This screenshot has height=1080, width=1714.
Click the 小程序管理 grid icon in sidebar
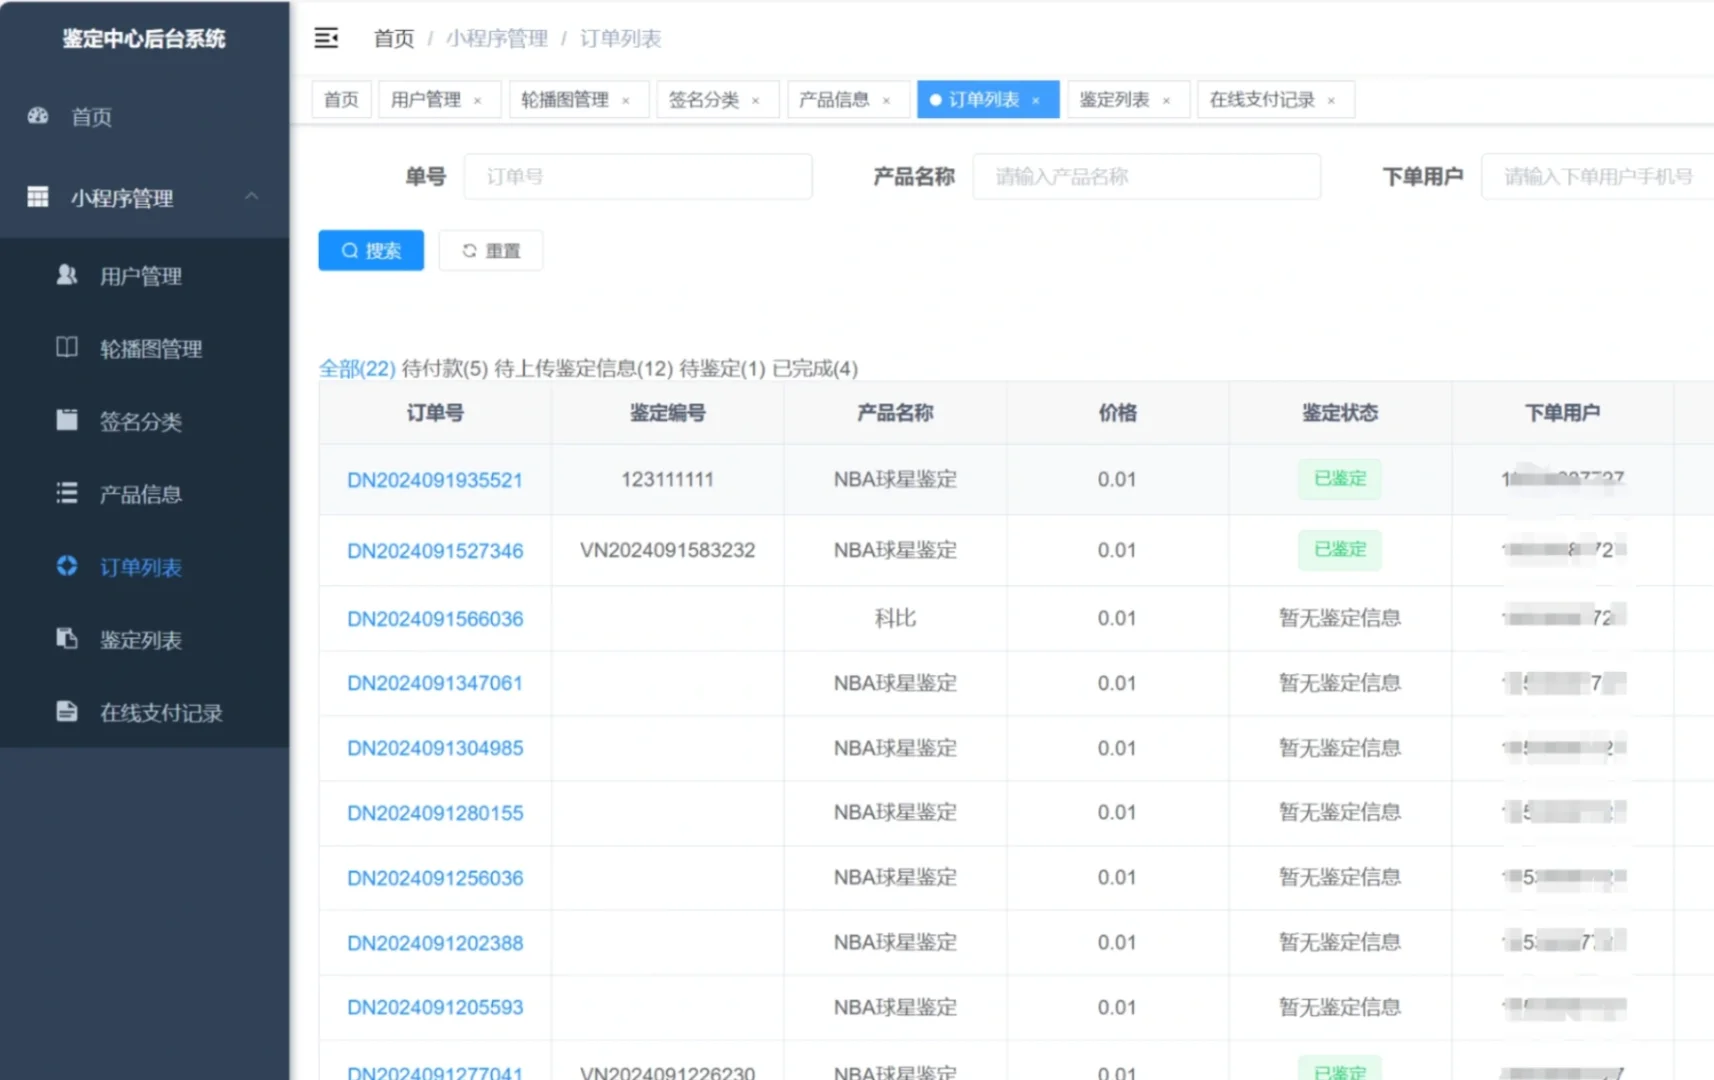(x=38, y=197)
